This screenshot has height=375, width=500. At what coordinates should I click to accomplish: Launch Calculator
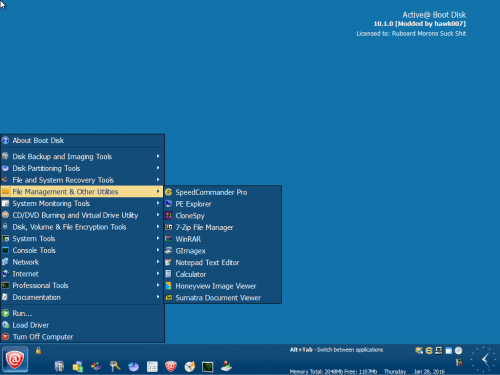[222, 274]
